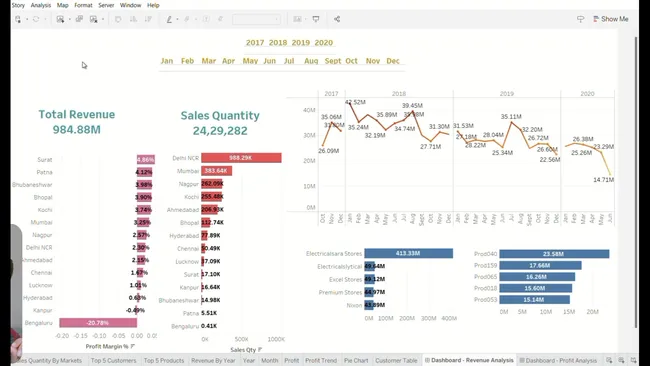This screenshot has height=366, width=650.
Task: Click the Delhi NCR 988.29K bar
Action: pyautogui.click(x=241, y=158)
